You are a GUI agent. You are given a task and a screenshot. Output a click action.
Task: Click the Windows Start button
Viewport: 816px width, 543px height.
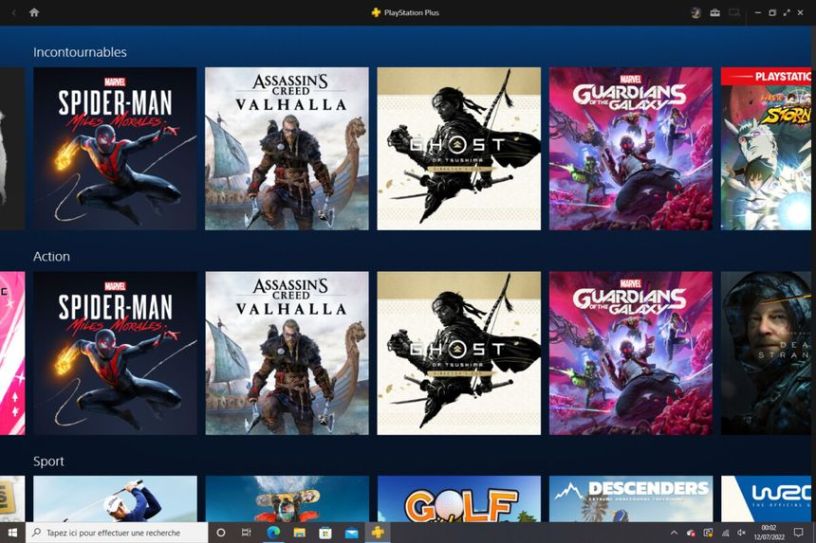[11, 532]
